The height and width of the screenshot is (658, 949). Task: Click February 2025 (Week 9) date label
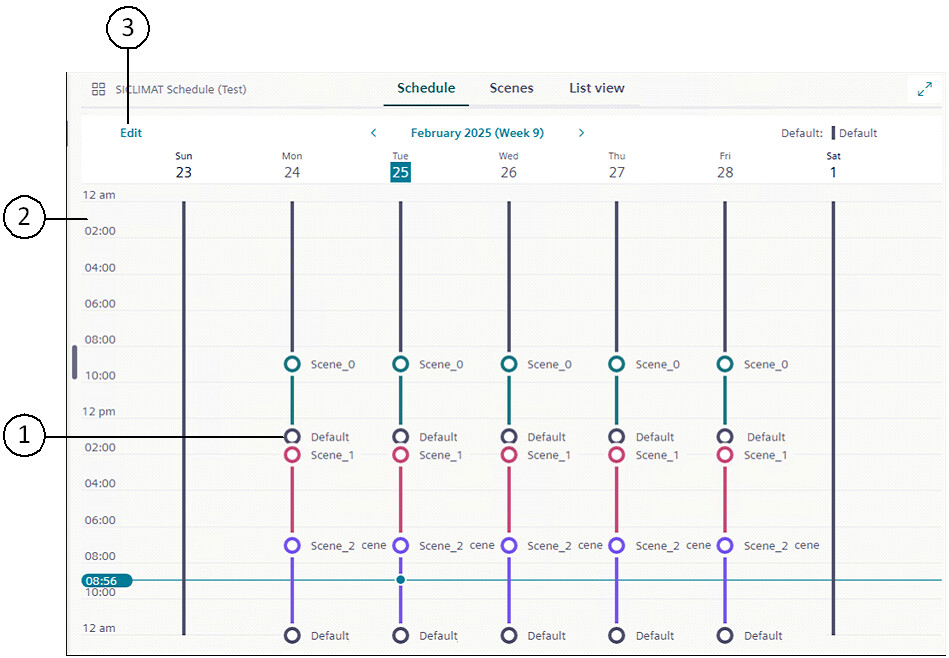pyautogui.click(x=477, y=133)
